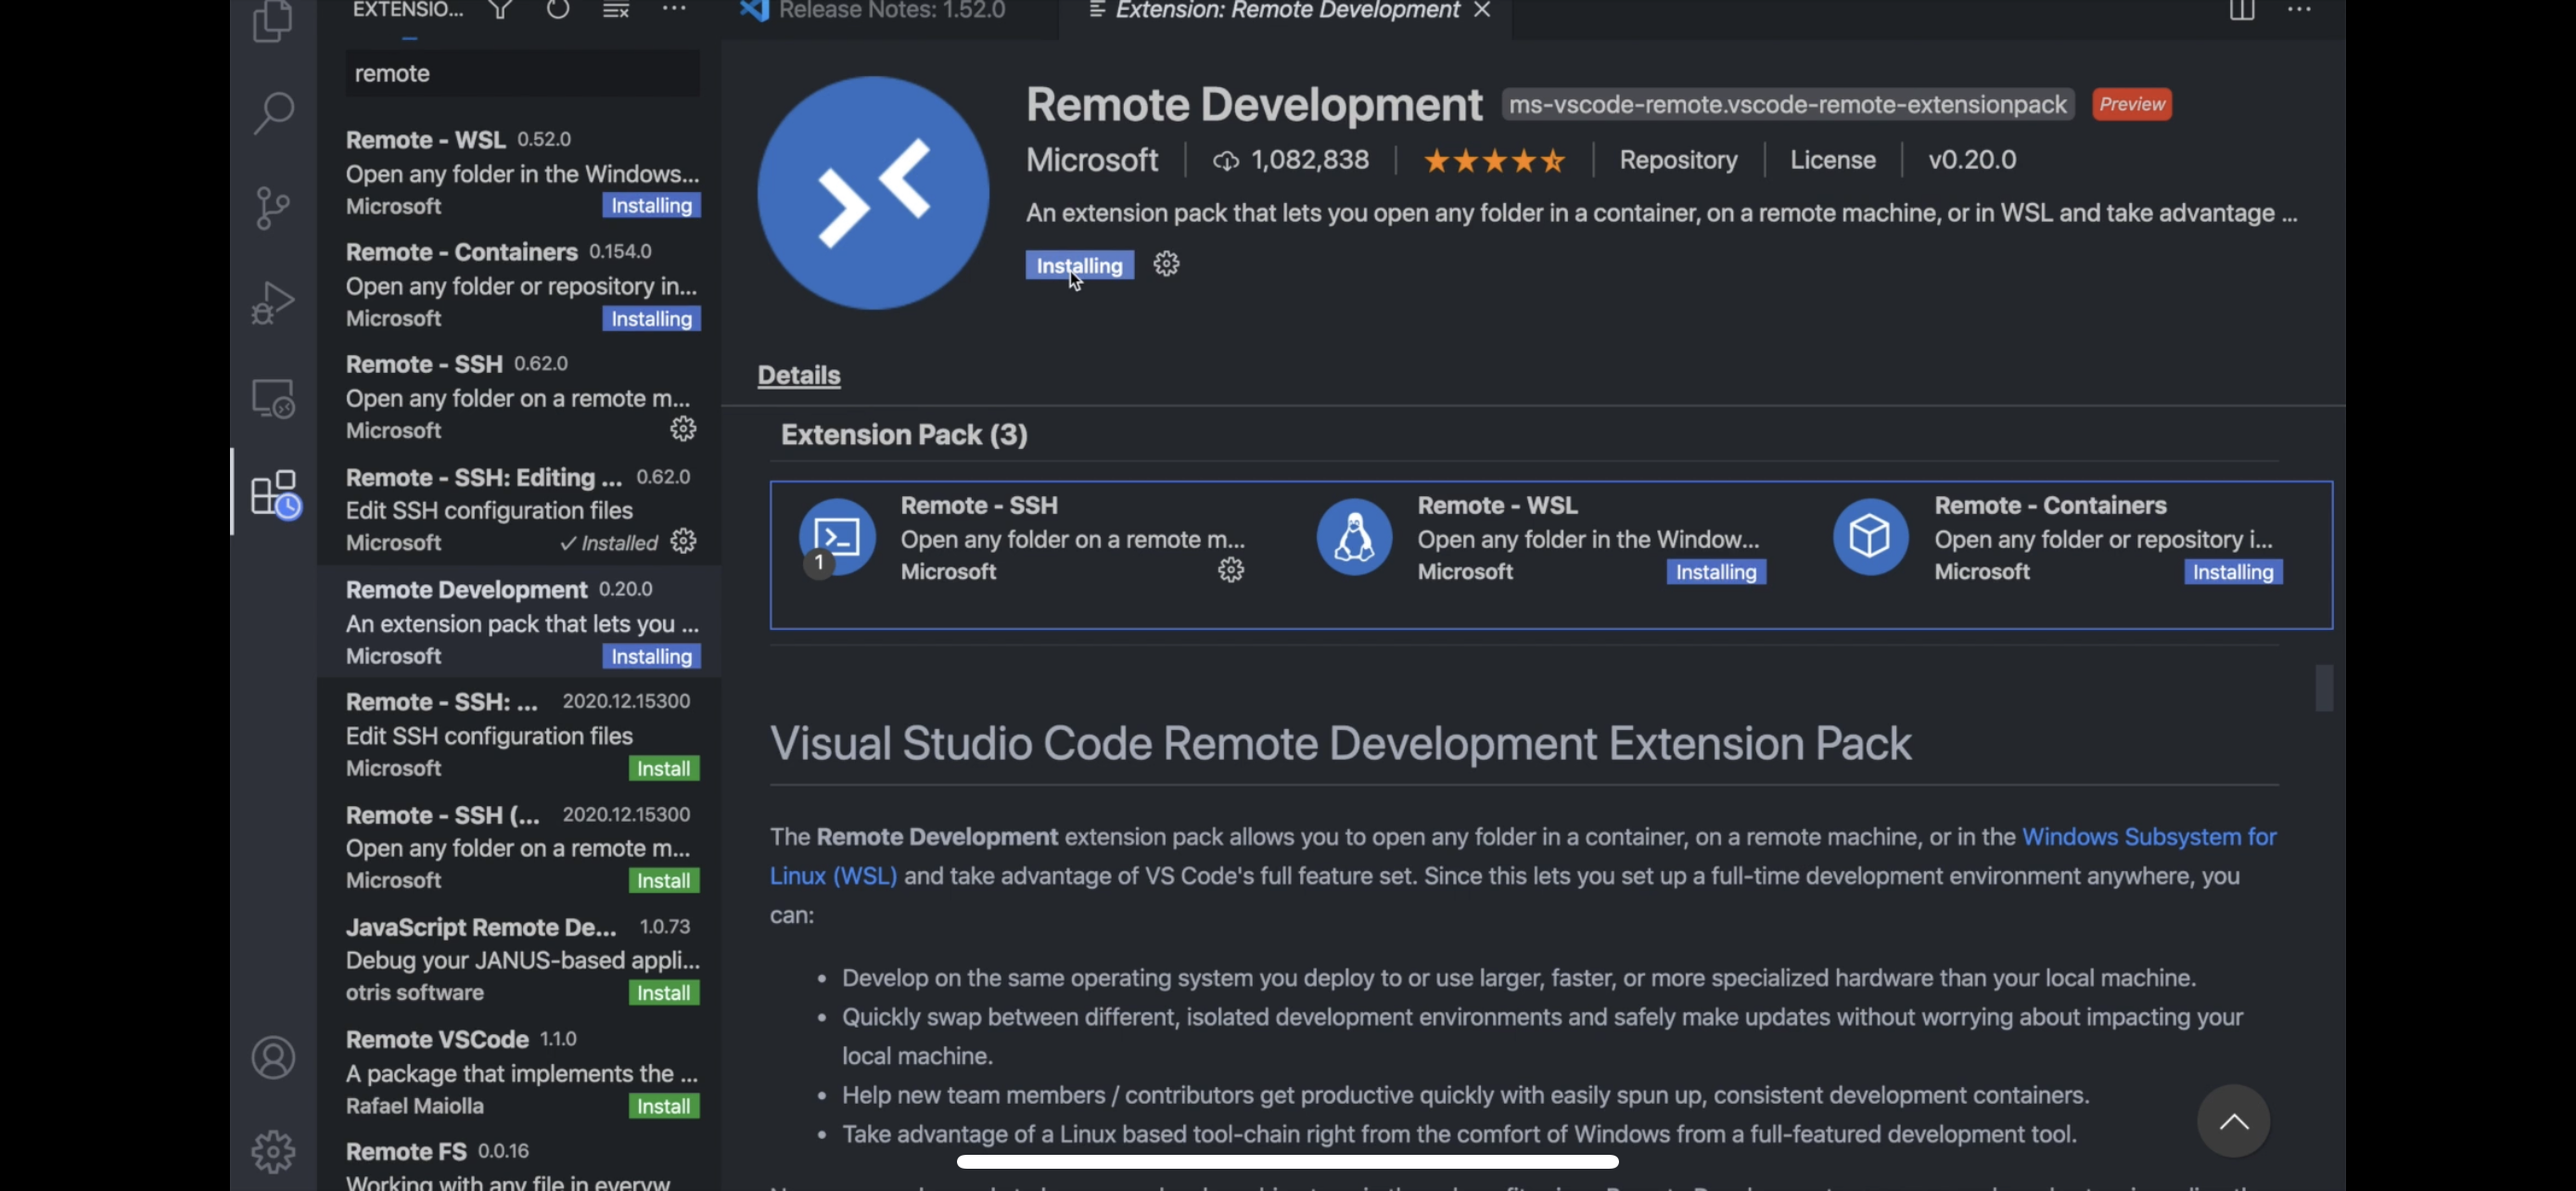Click the Installing button in extension header

[1079, 265]
